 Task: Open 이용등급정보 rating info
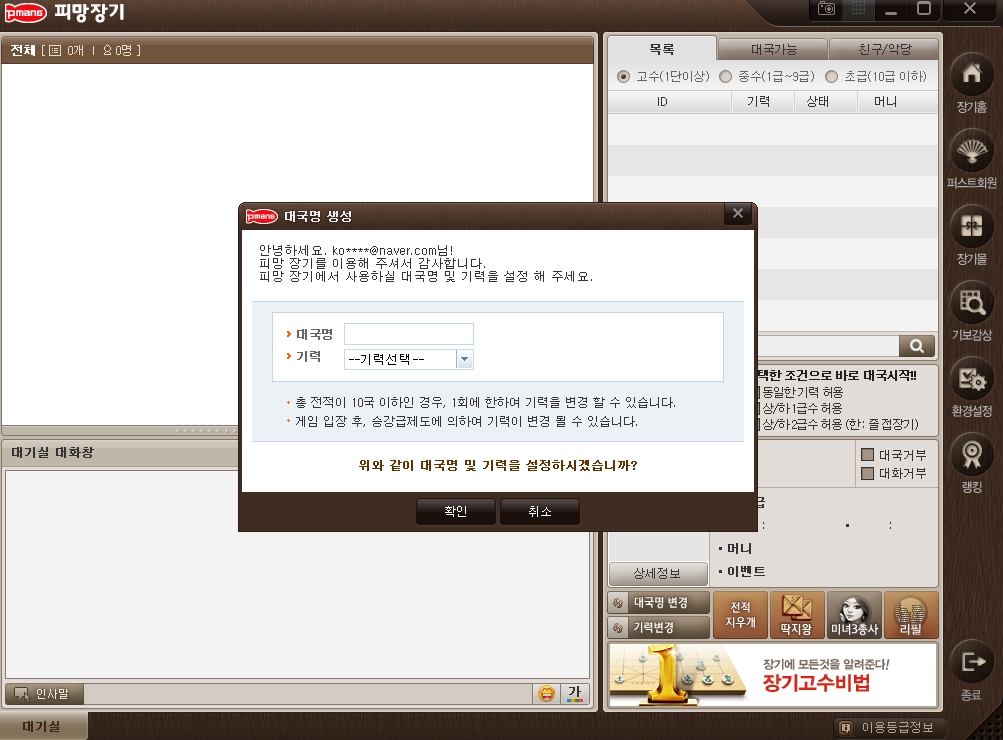[888, 727]
